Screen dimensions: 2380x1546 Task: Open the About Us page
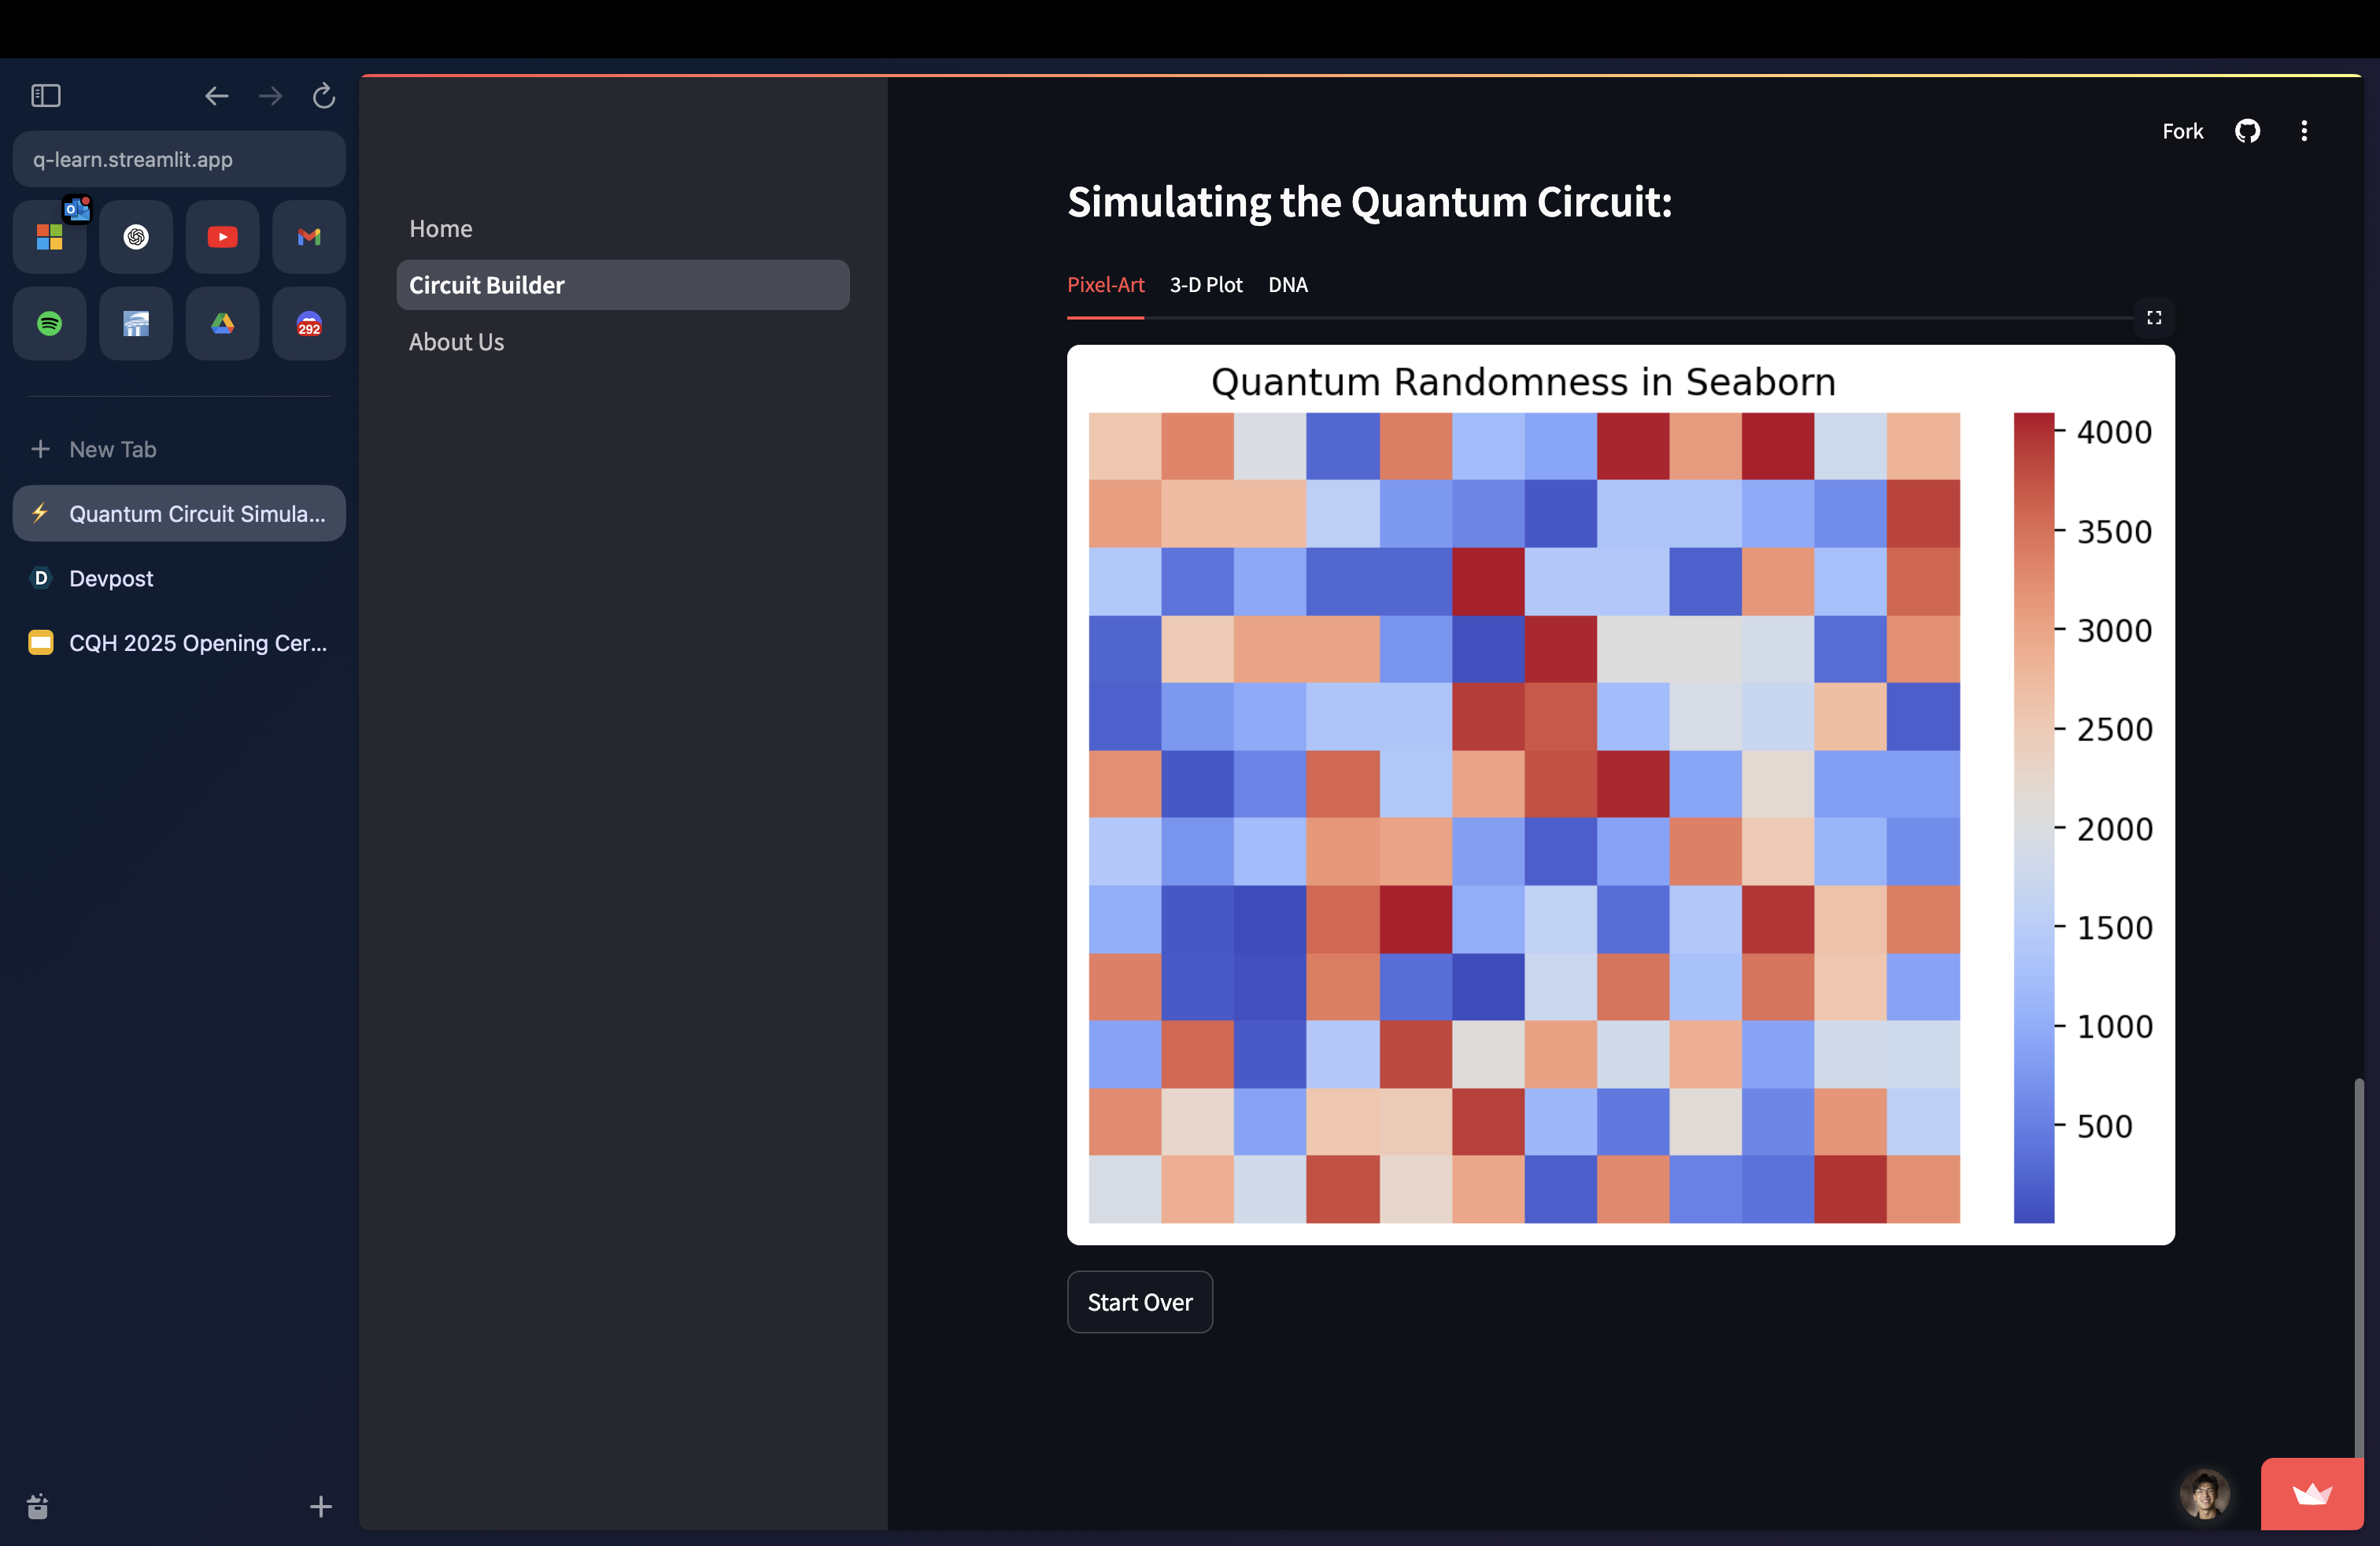(x=456, y=342)
